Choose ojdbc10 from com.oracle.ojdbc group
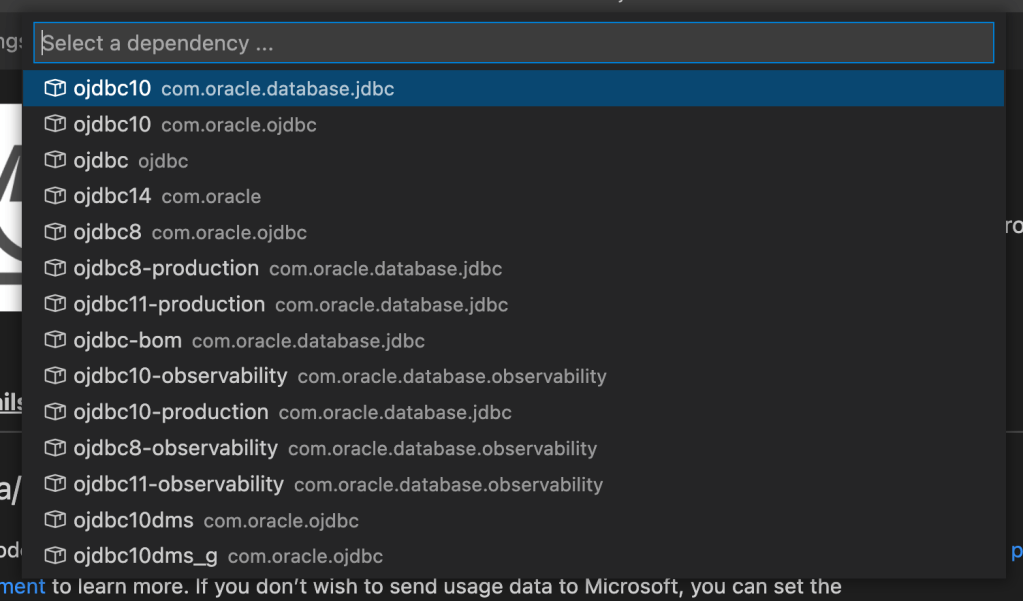This screenshot has width=1023, height=601. 195,125
